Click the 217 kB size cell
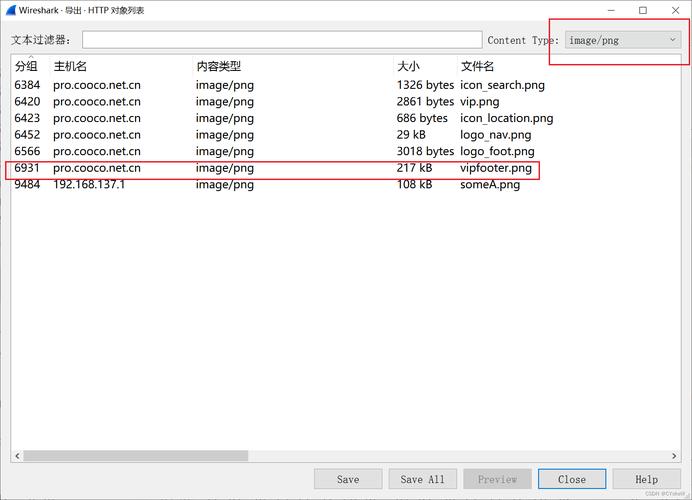692x500 pixels. point(414,168)
